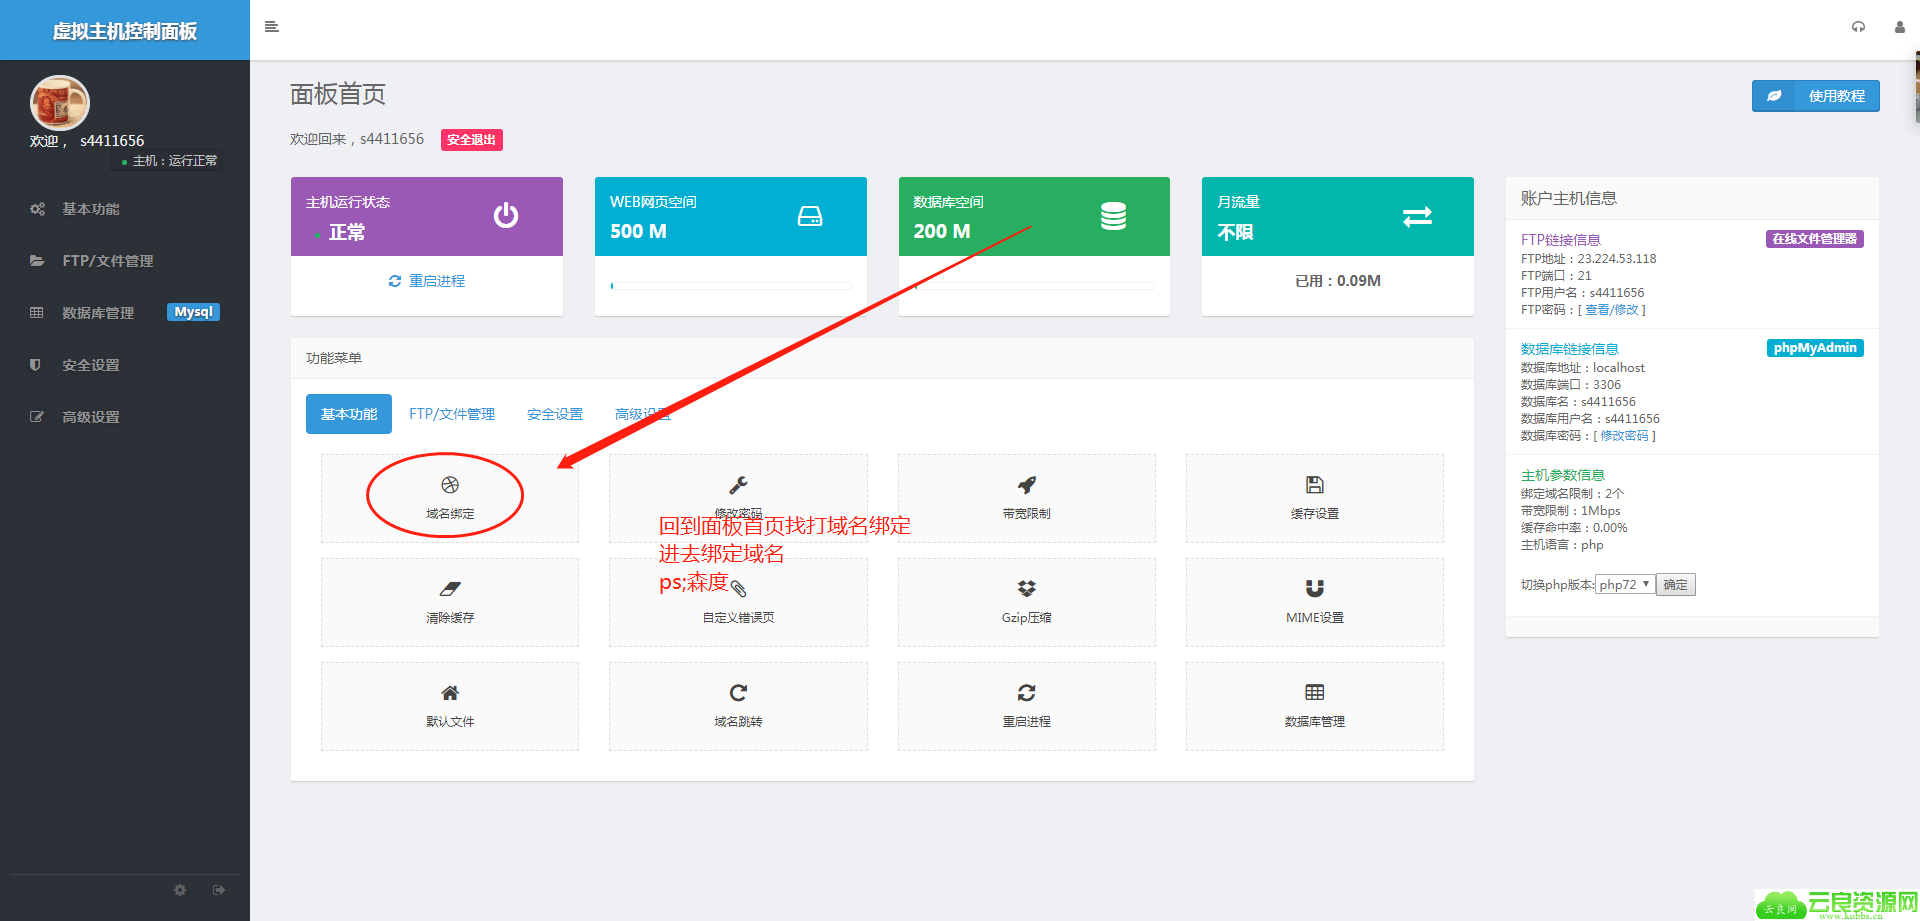Switch to 高级设置 tab in 功能菜单
Screen dimensions: 1920x921
tap(643, 414)
